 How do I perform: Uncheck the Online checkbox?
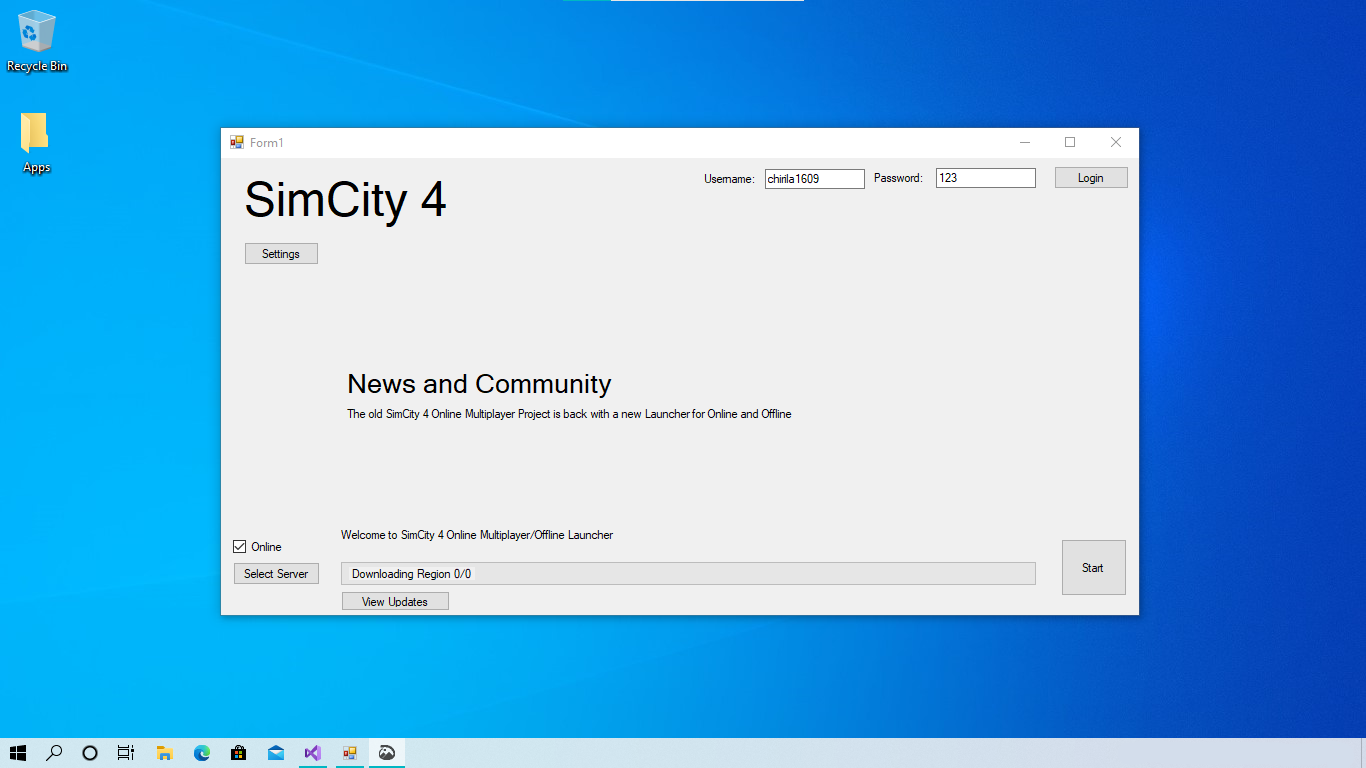point(239,547)
